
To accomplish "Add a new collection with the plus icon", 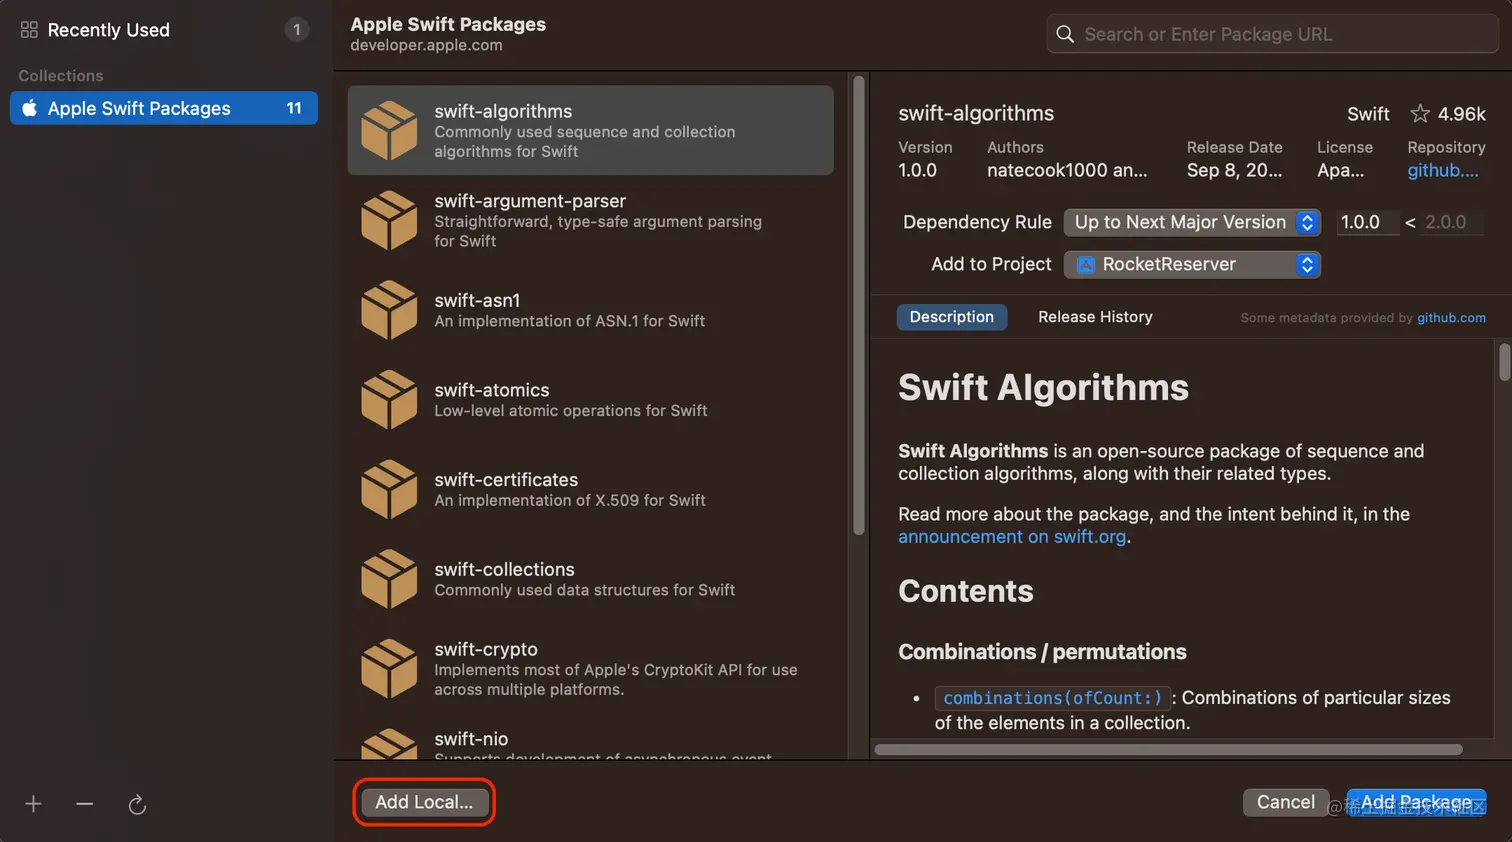I will tap(33, 803).
